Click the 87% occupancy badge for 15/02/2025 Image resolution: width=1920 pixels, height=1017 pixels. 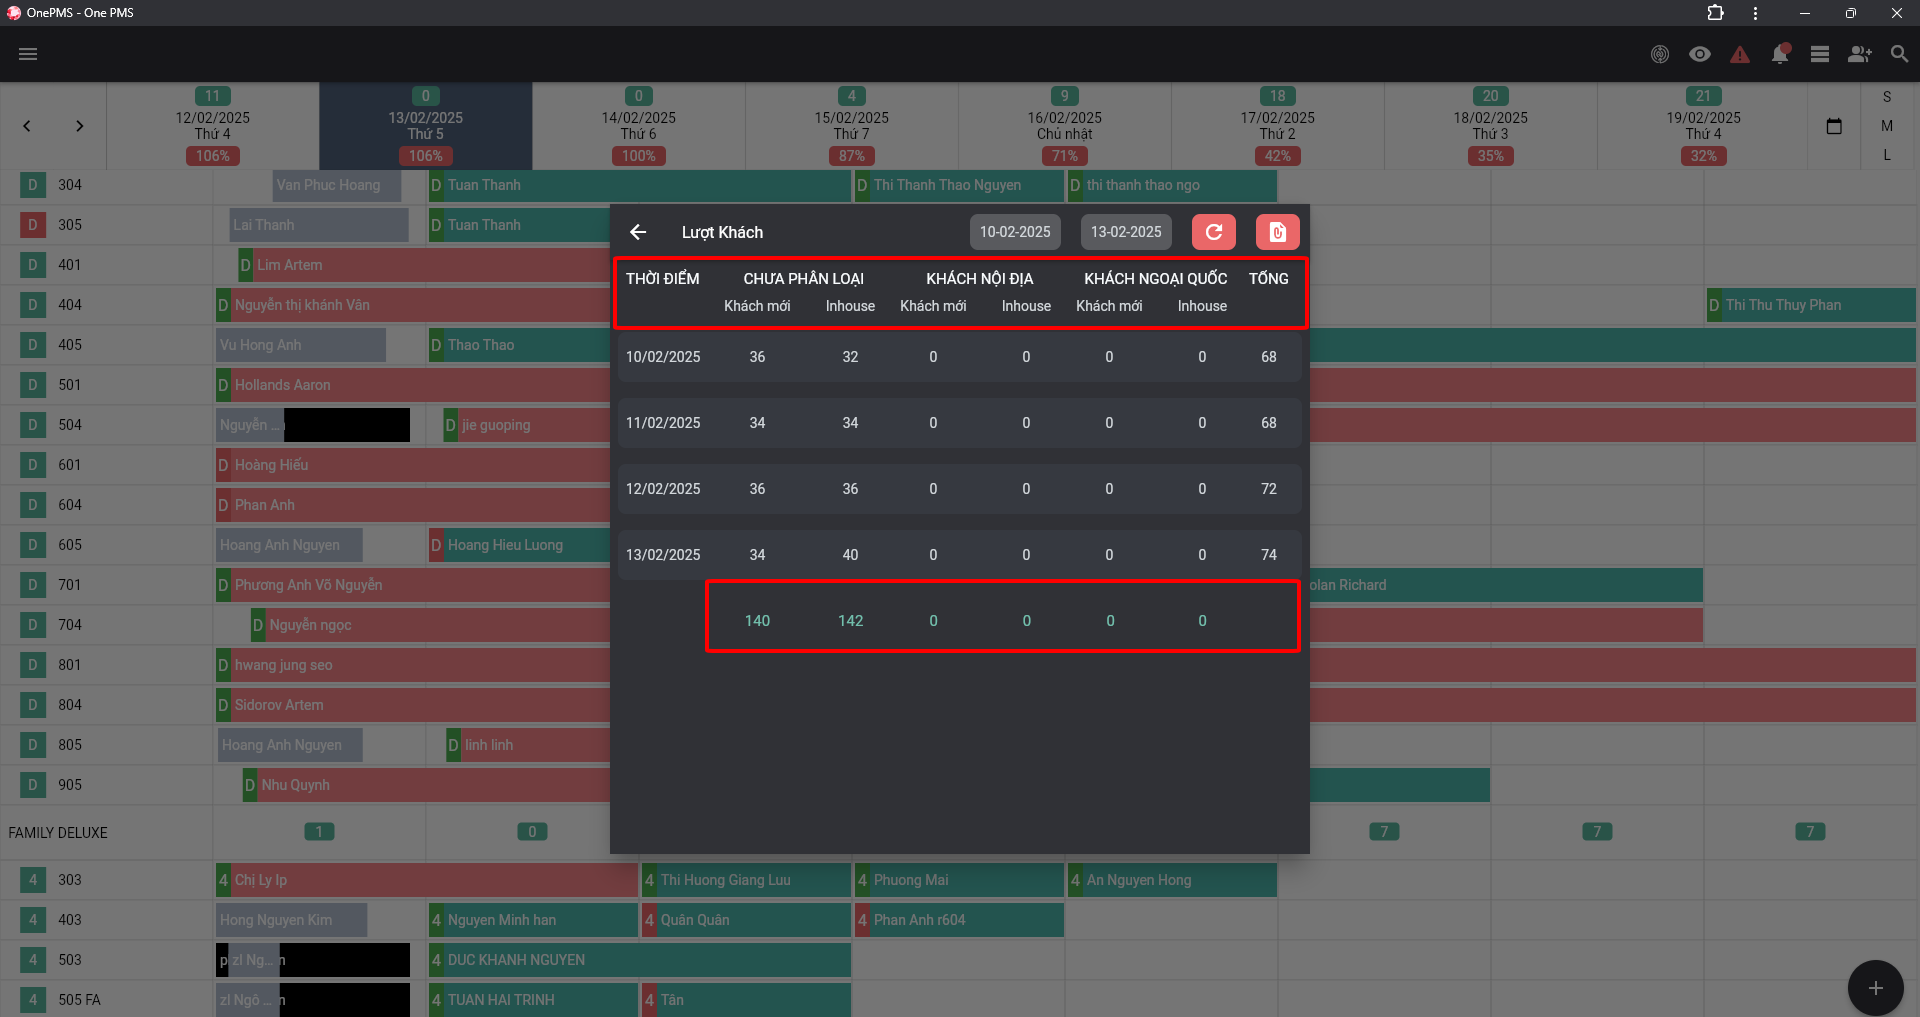852,156
